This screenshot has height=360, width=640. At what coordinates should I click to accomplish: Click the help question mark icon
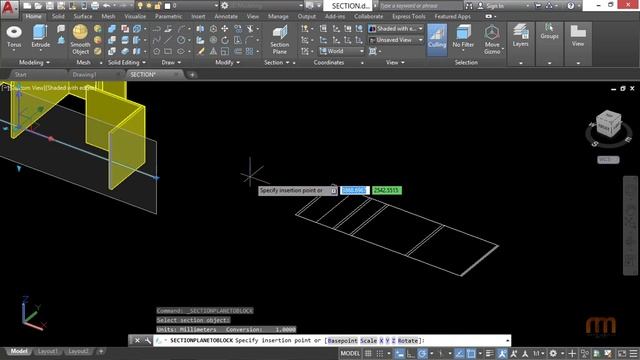coord(571,6)
